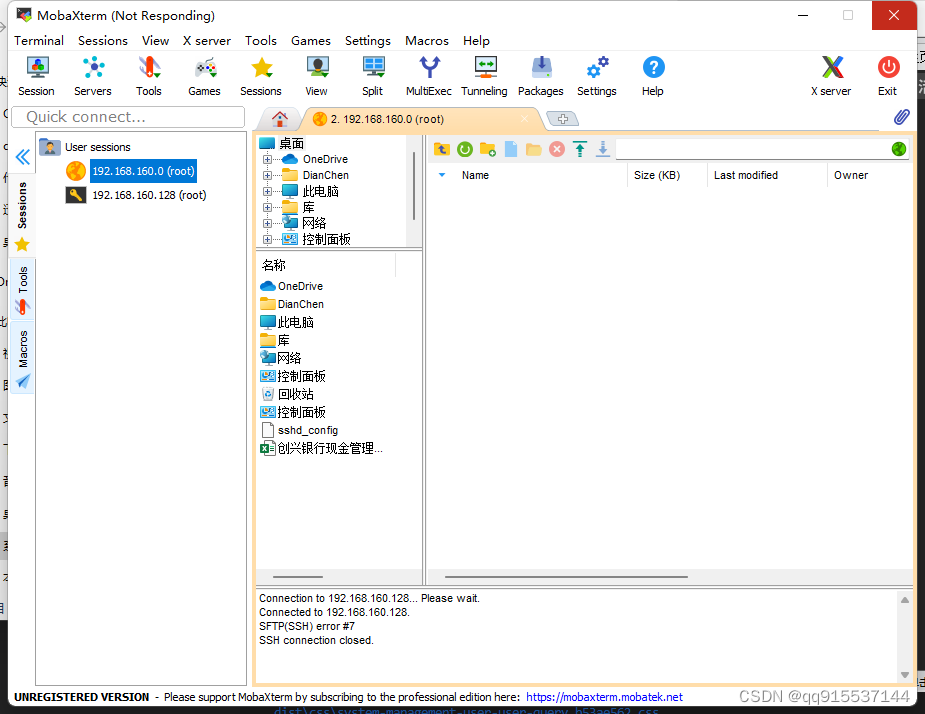Select 桌面 root in the folder tree

click(x=291, y=143)
